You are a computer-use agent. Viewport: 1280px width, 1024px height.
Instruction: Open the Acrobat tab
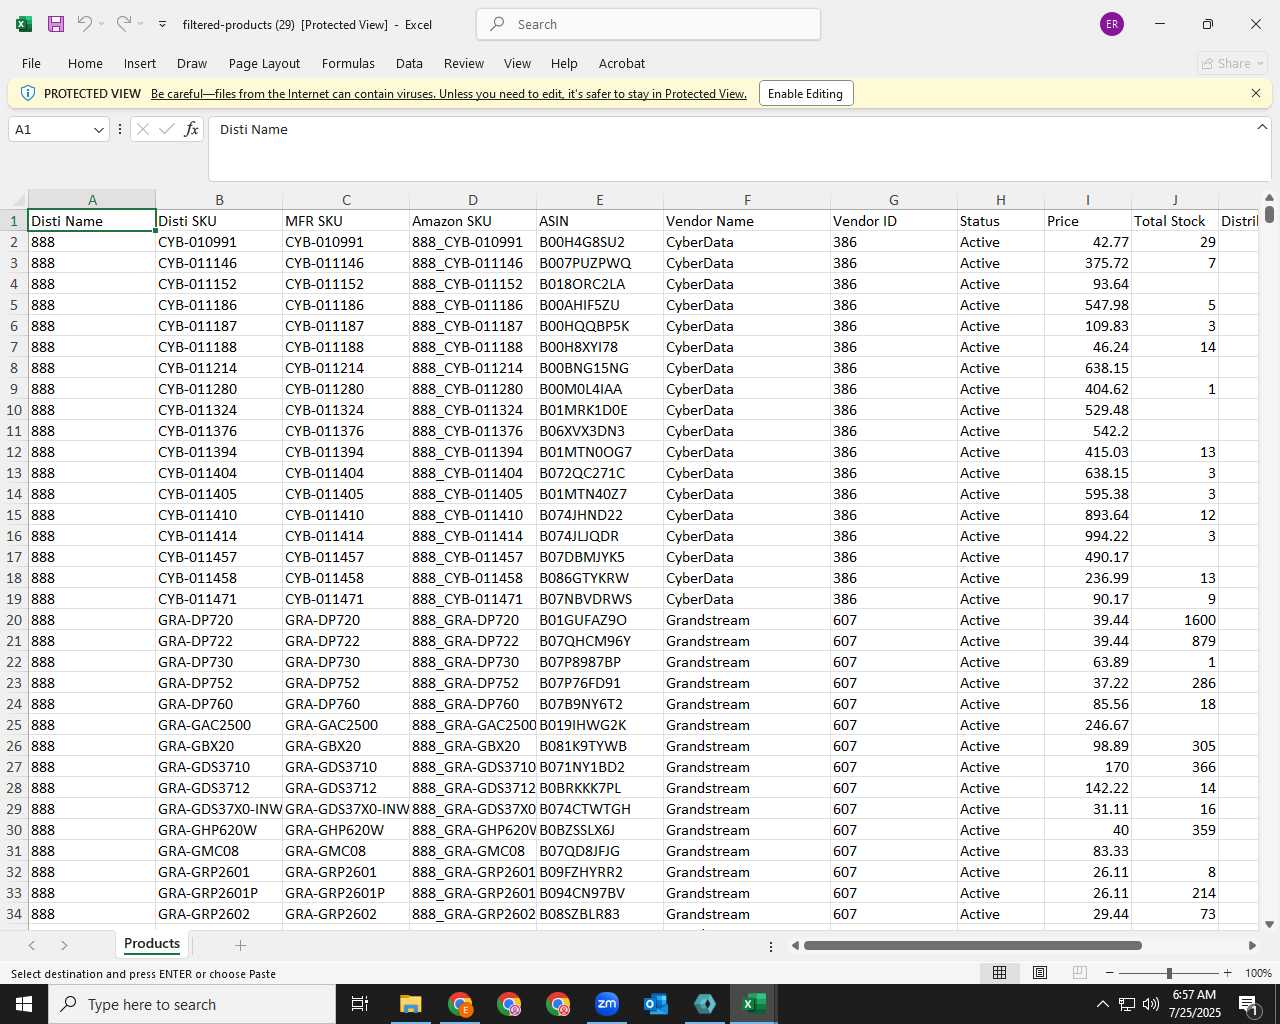pos(622,63)
